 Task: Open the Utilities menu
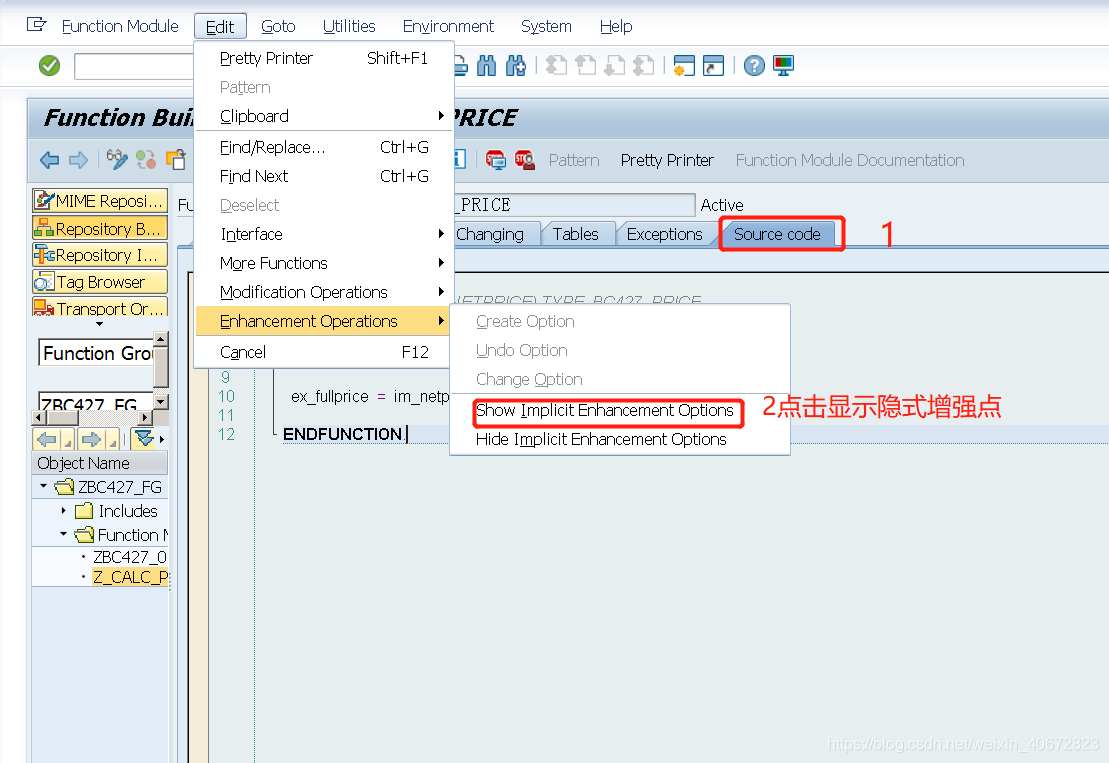tap(349, 26)
